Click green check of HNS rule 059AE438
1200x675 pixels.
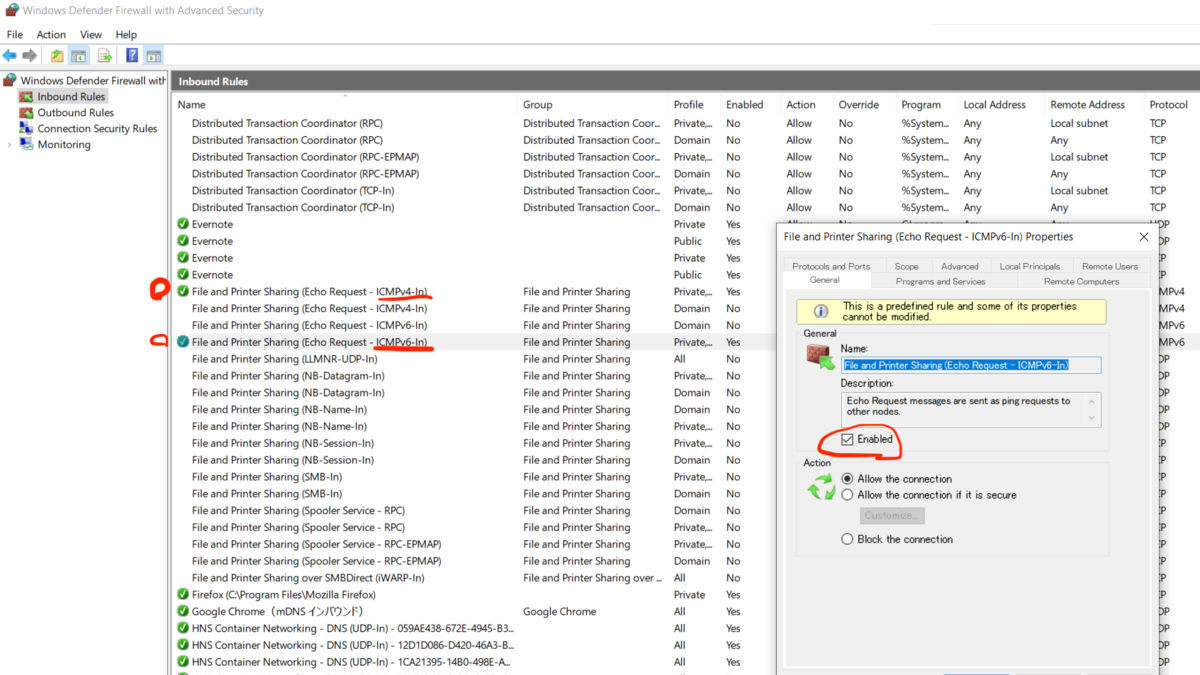[x=183, y=628]
